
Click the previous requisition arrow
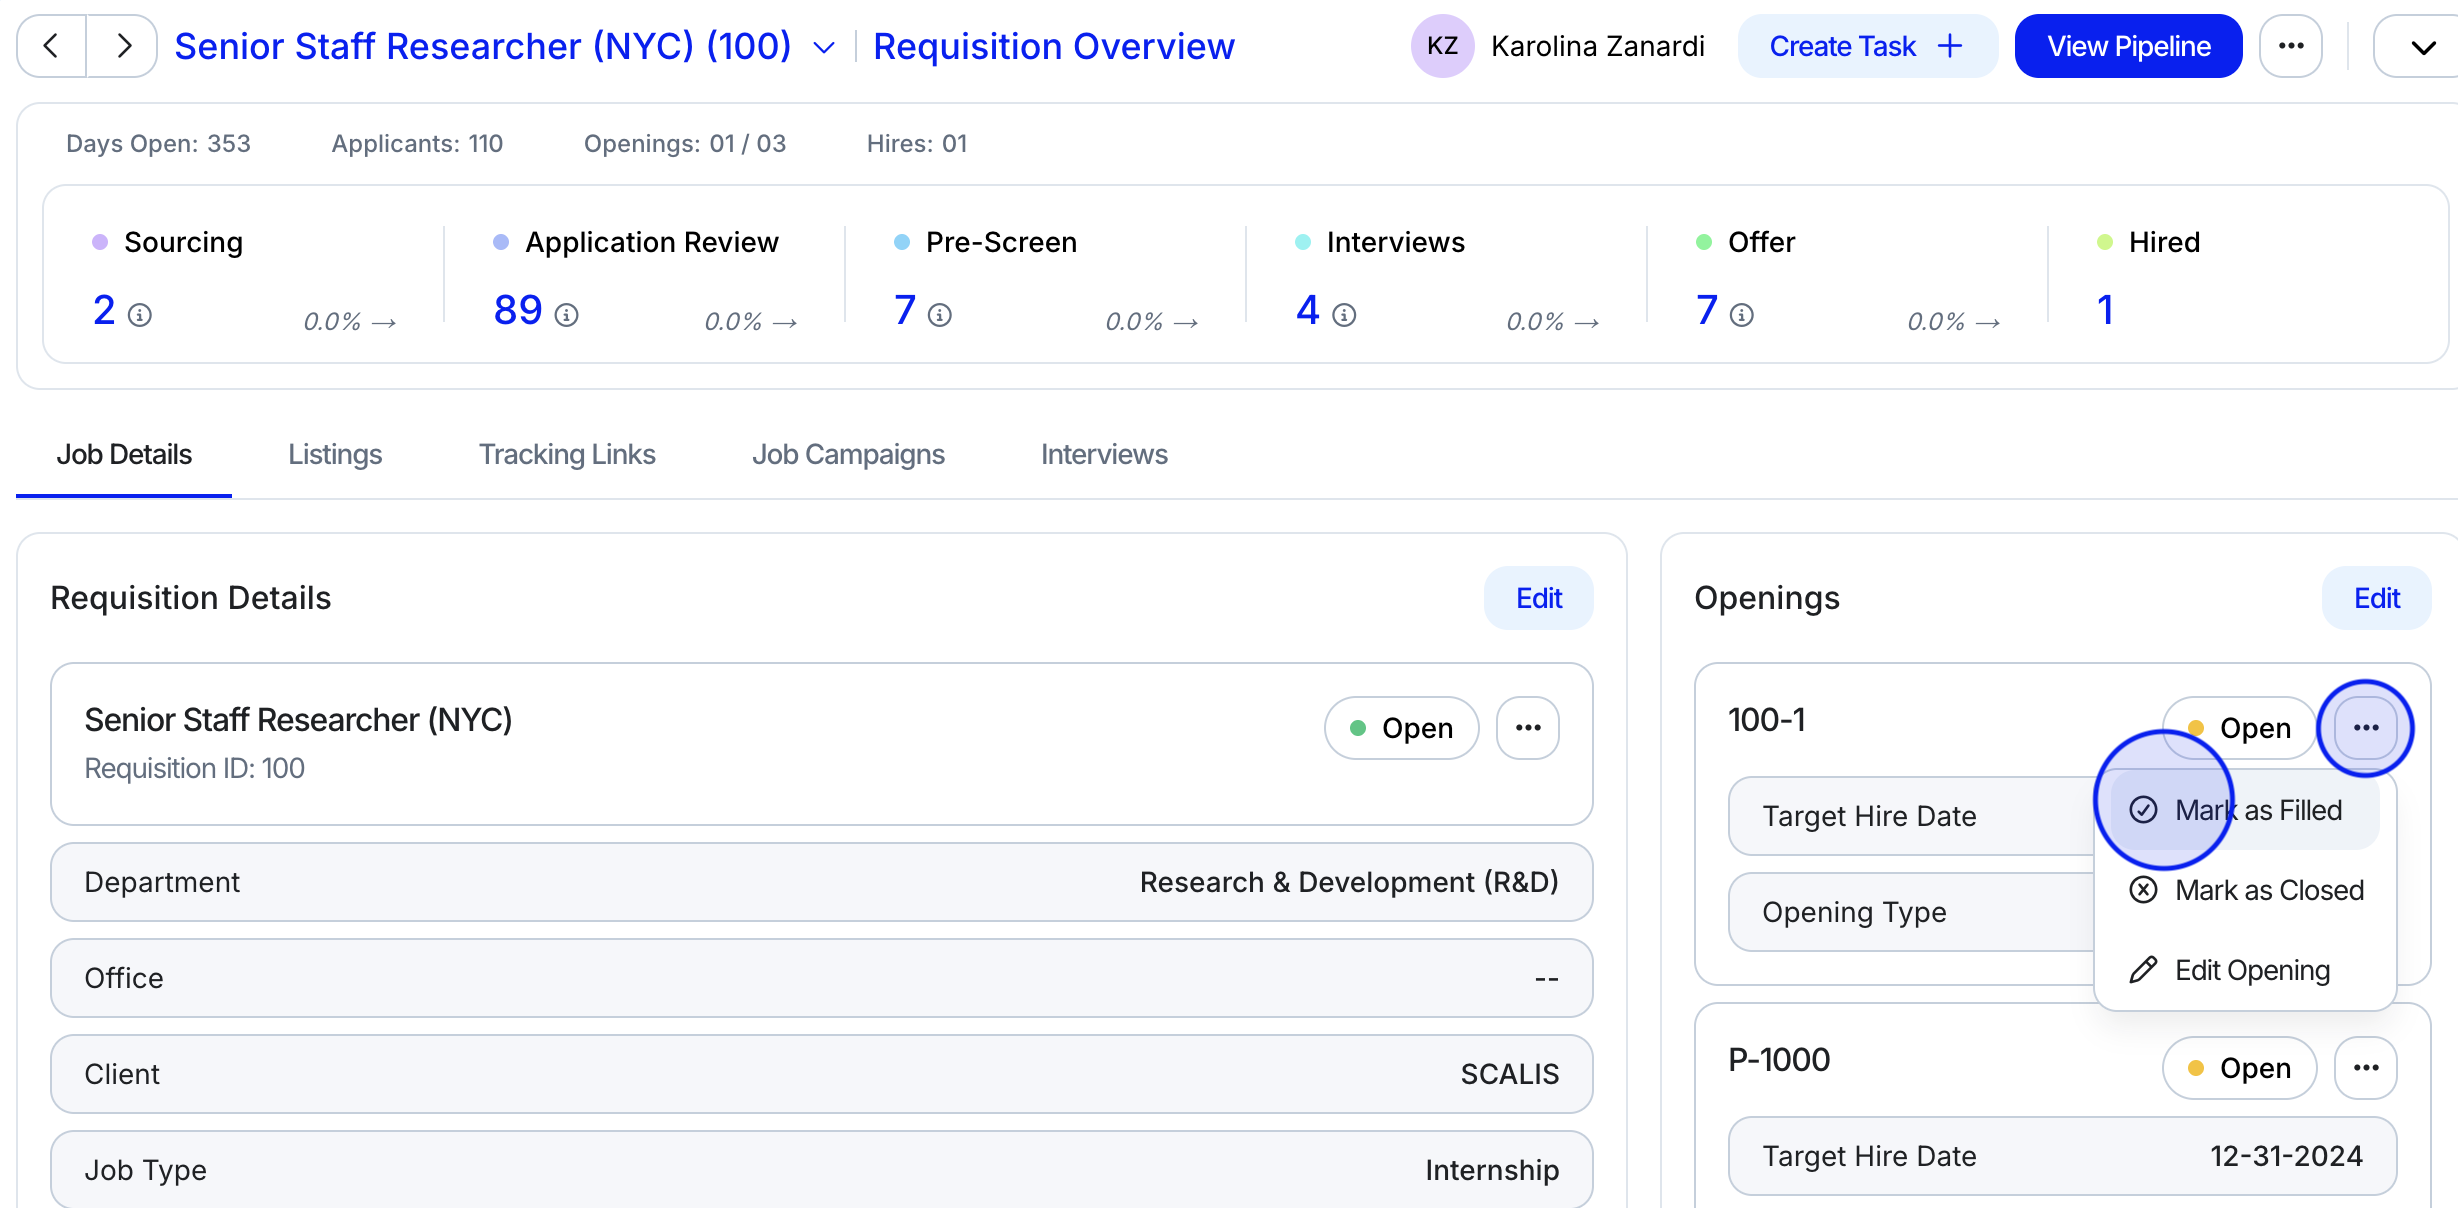[52, 46]
